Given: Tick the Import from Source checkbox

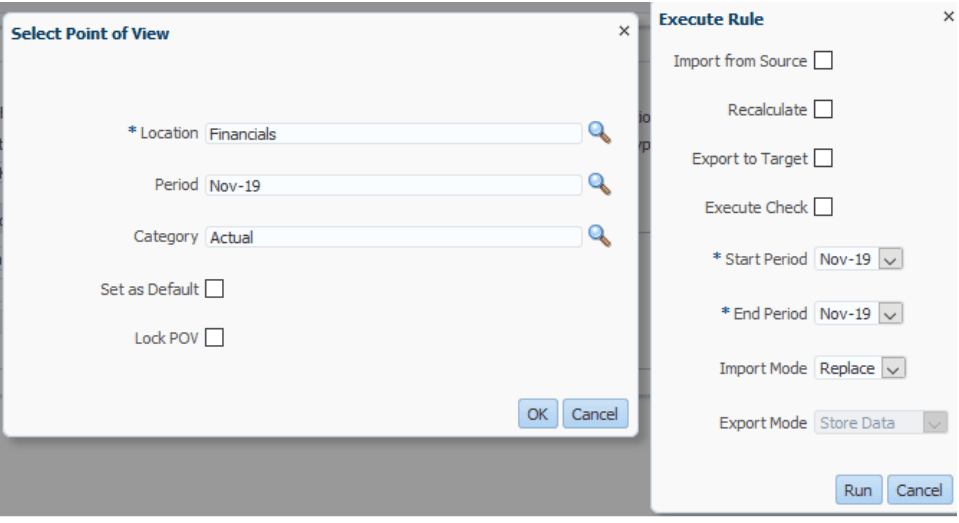Looking at the screenshot, I should [823, 61].
